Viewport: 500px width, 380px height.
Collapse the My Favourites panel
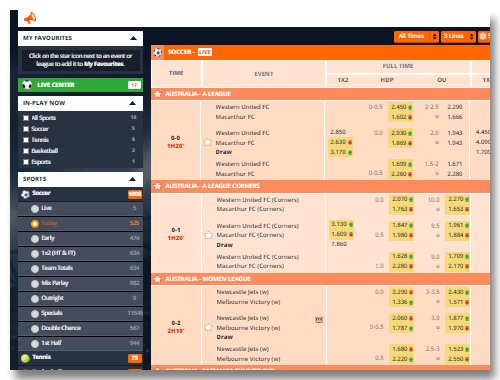tap(133, 38)
